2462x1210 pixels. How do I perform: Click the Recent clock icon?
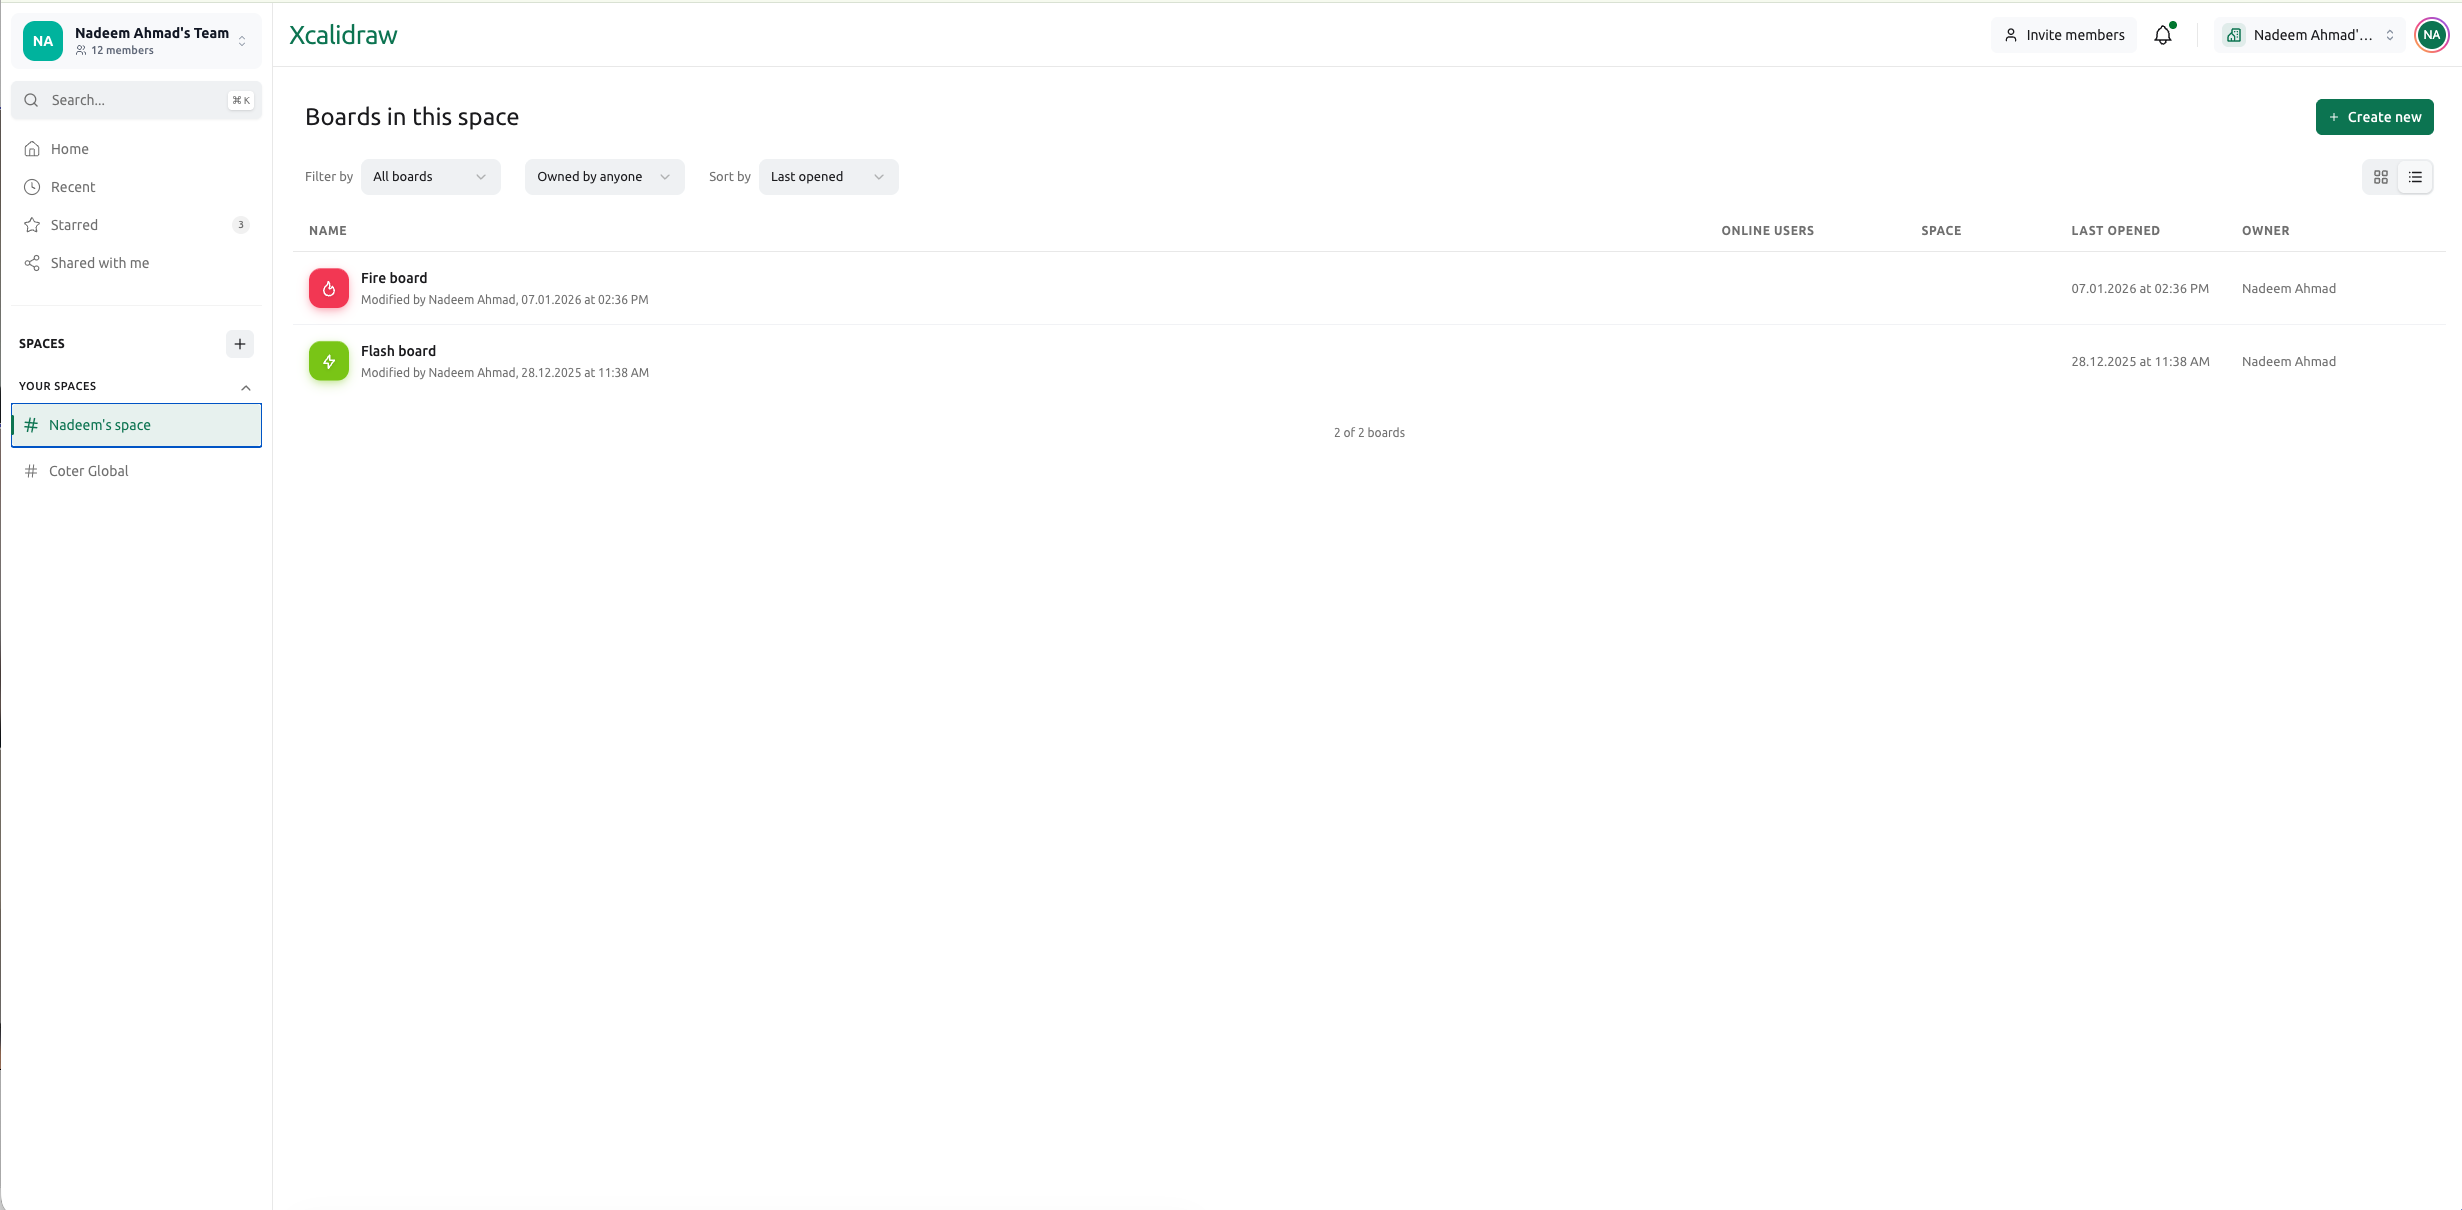coord(32,187)
